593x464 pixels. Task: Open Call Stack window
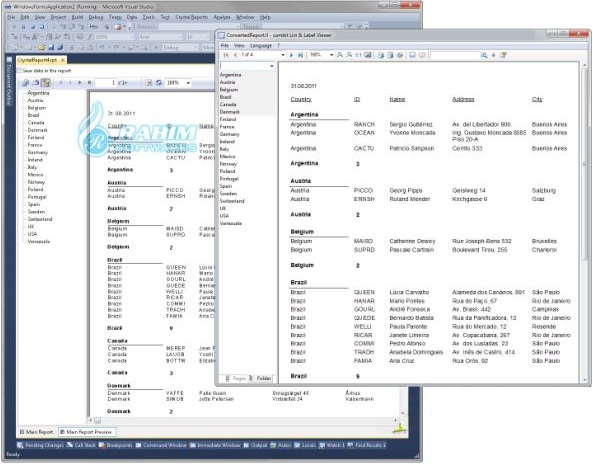coord(81,445)
